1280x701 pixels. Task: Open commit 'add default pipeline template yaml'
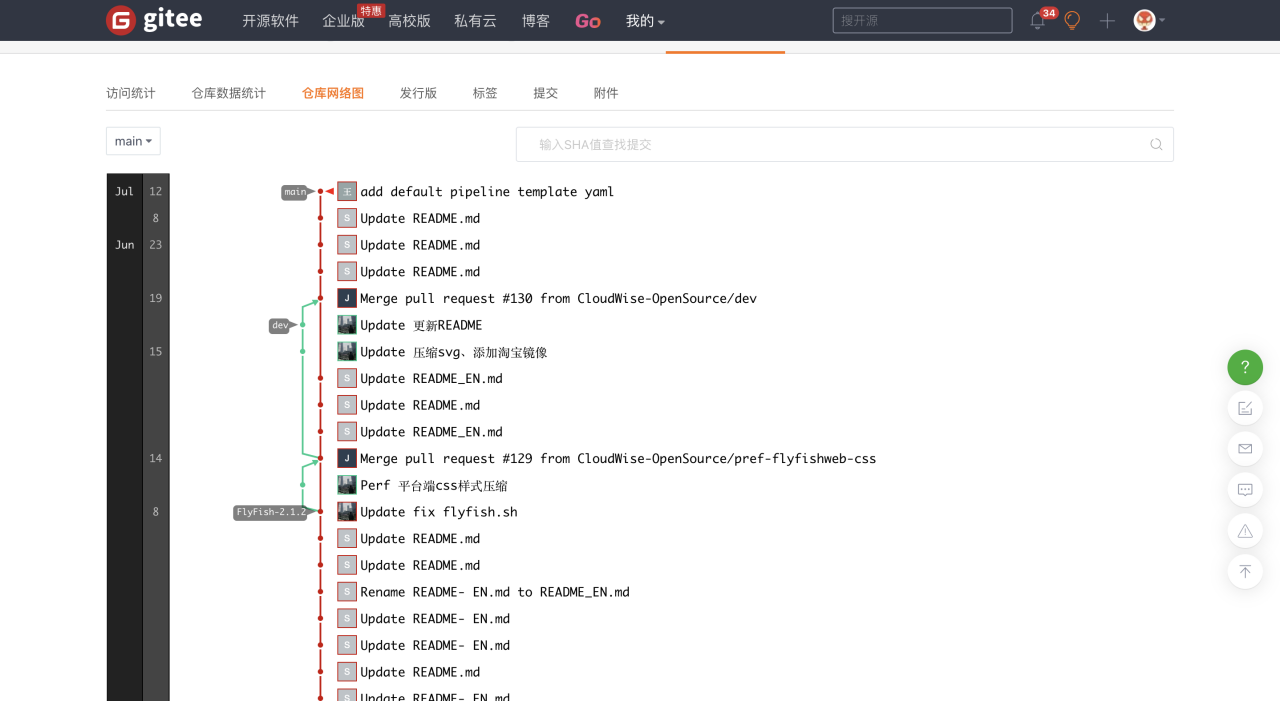click(x=487, y=192)
